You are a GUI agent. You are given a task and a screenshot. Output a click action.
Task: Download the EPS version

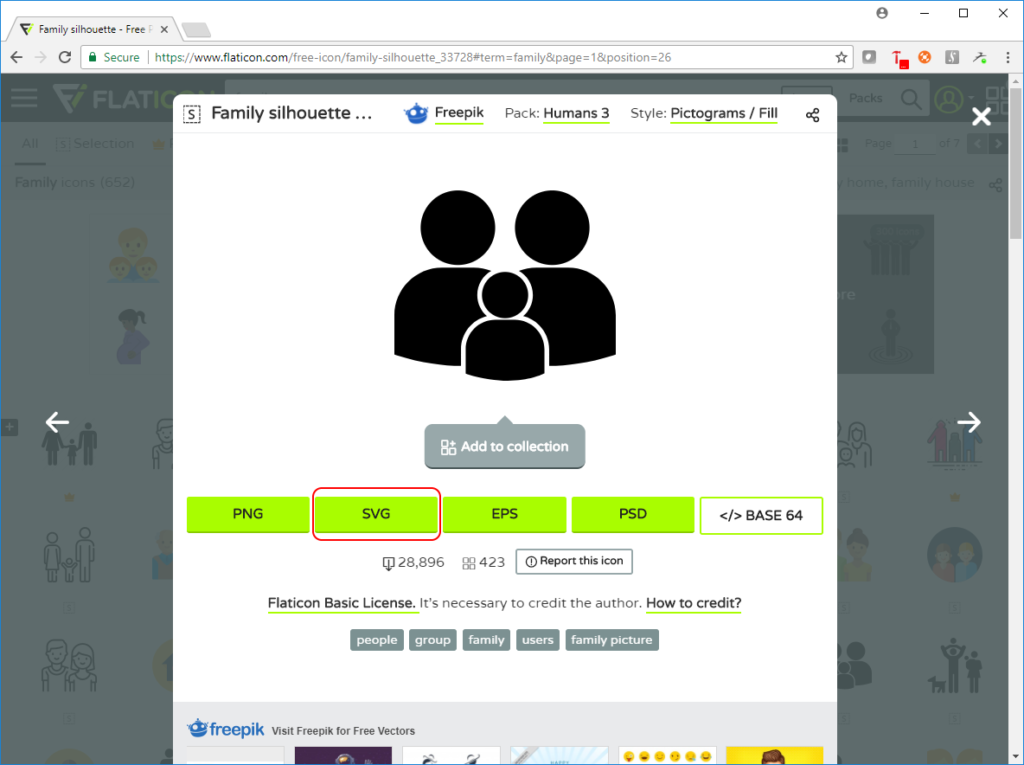coord(504,514)
